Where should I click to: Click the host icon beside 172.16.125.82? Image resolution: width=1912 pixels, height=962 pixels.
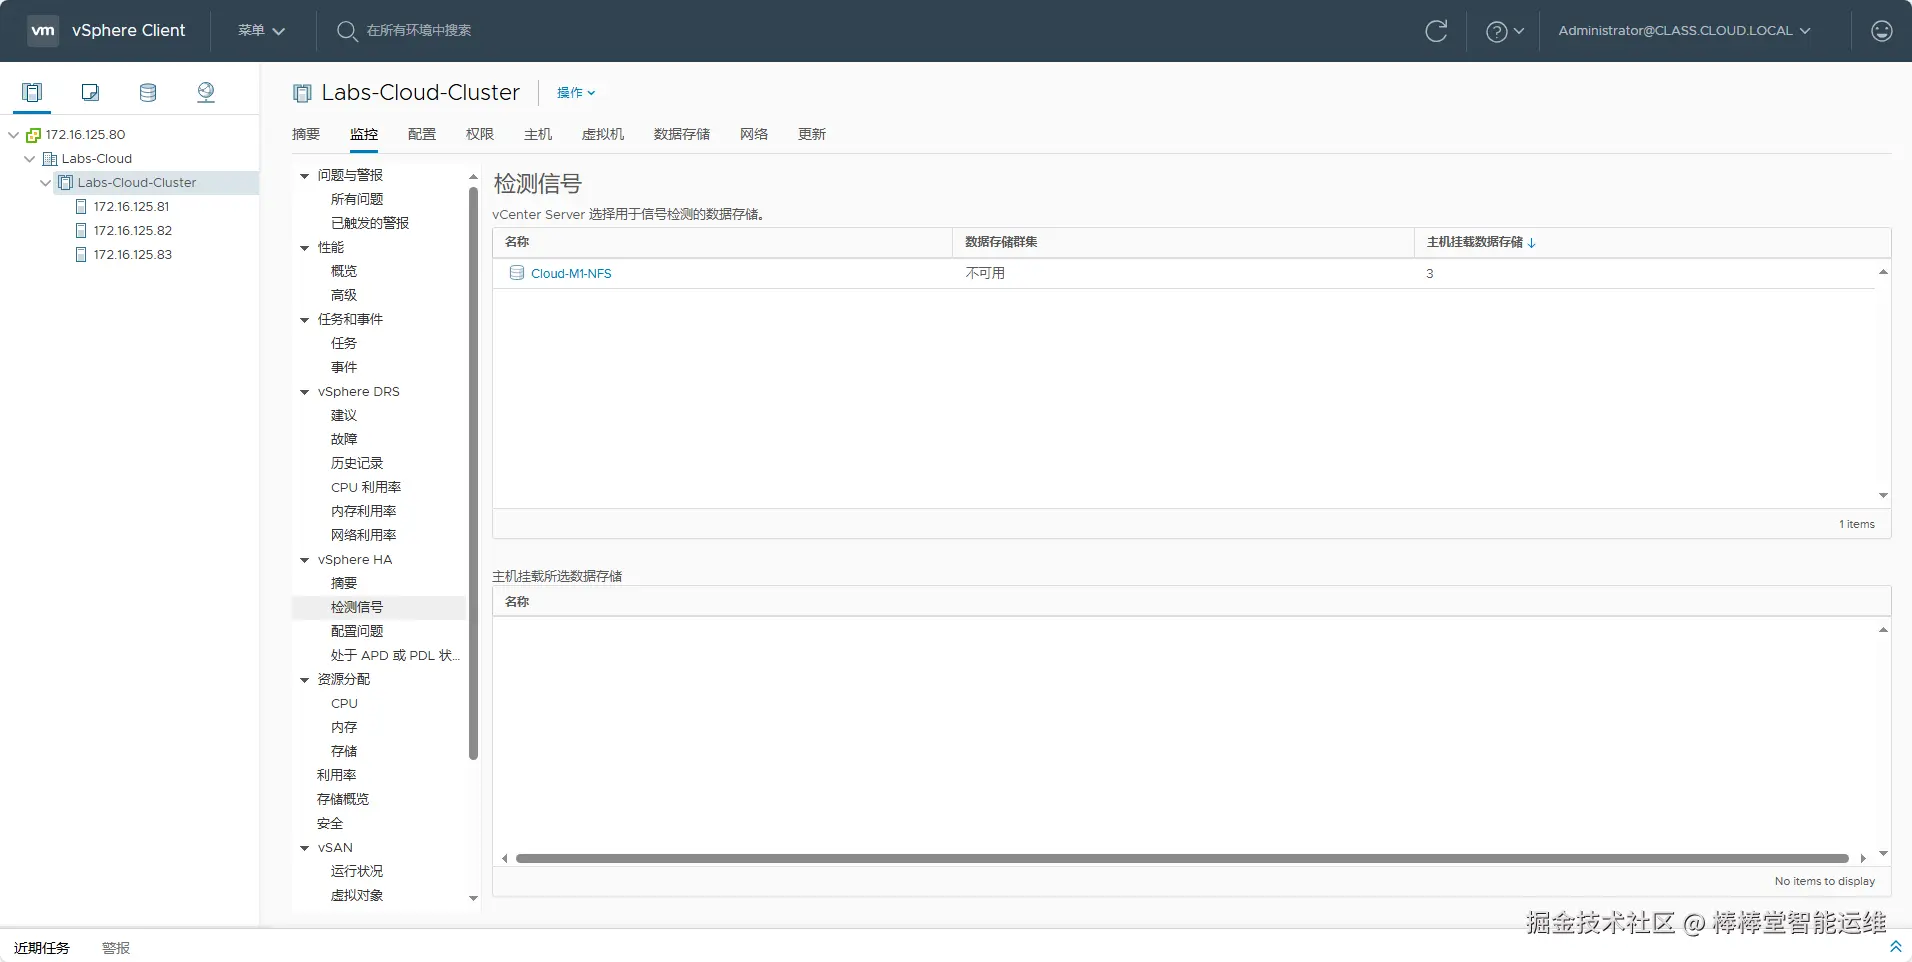pos(81,231)
